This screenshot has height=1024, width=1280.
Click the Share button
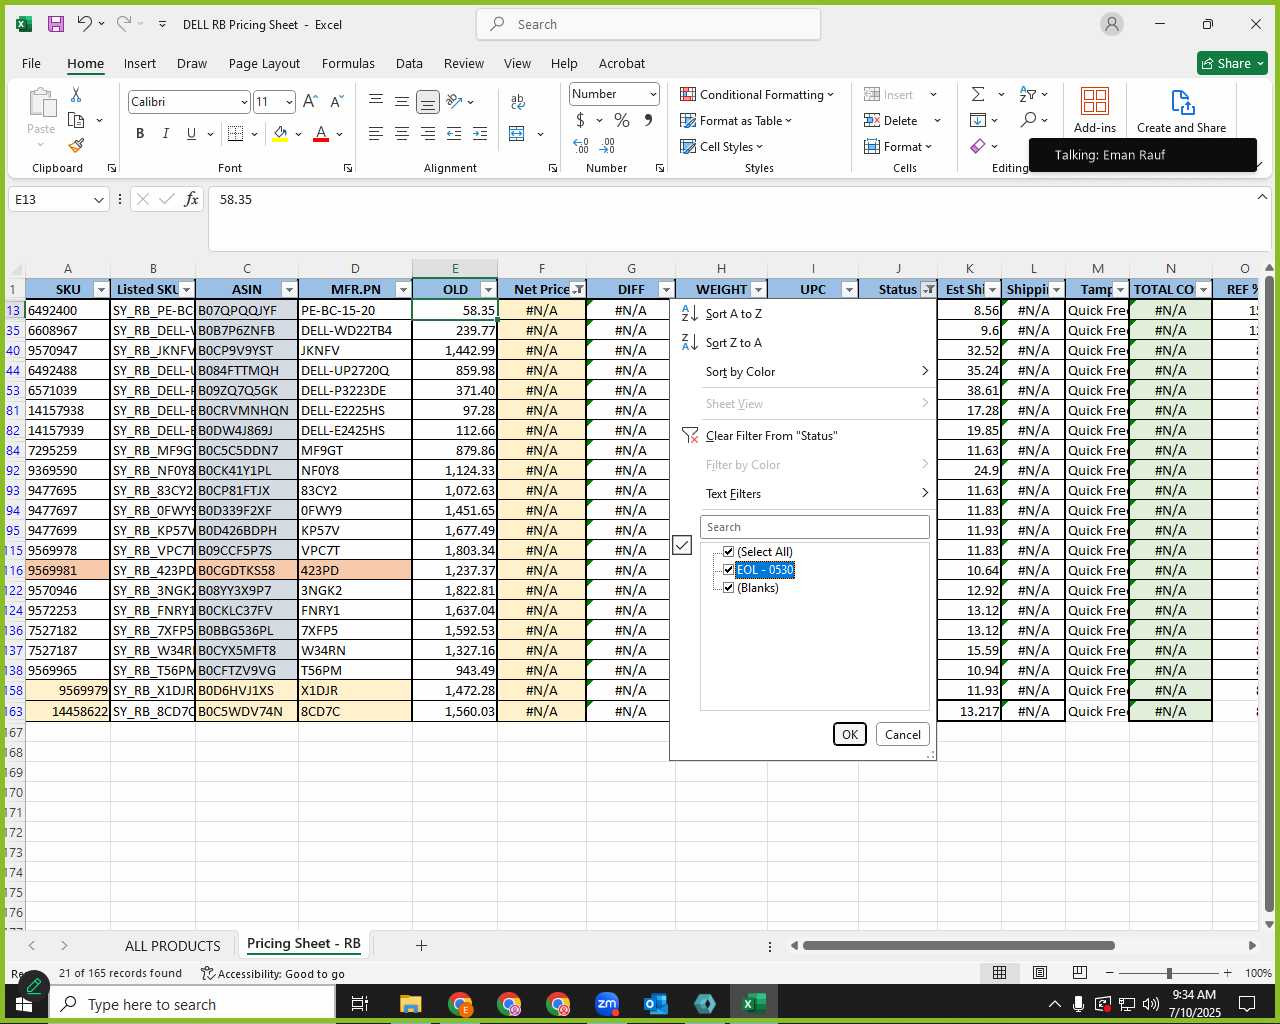click(1232, 63)
